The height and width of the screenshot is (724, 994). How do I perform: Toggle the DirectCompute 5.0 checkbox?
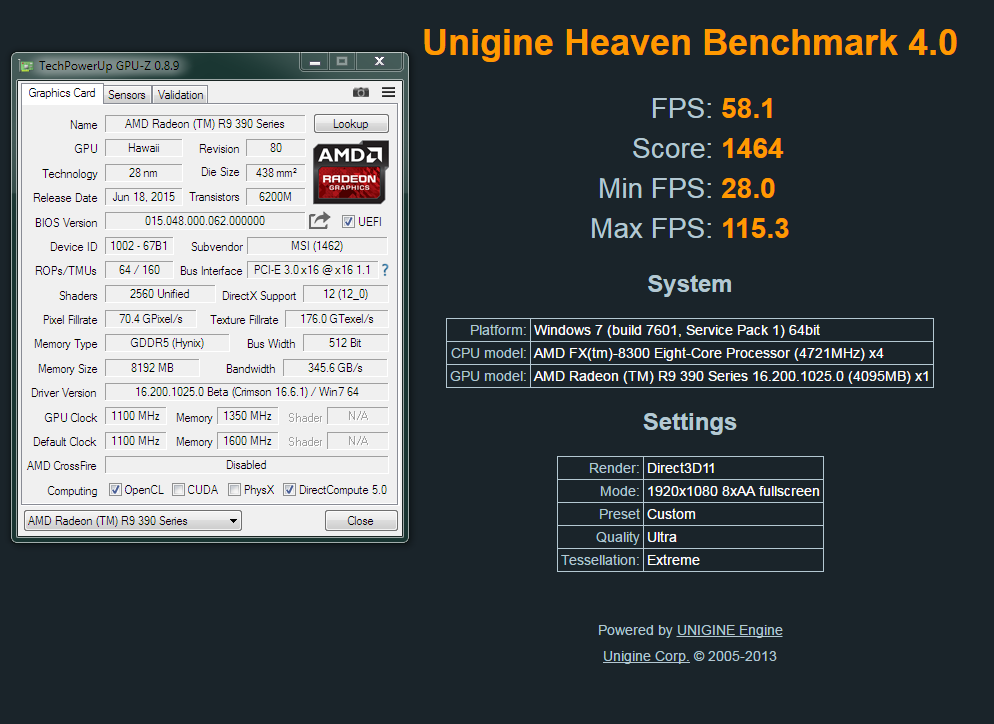pyautogui.click(x=289, y=489)
